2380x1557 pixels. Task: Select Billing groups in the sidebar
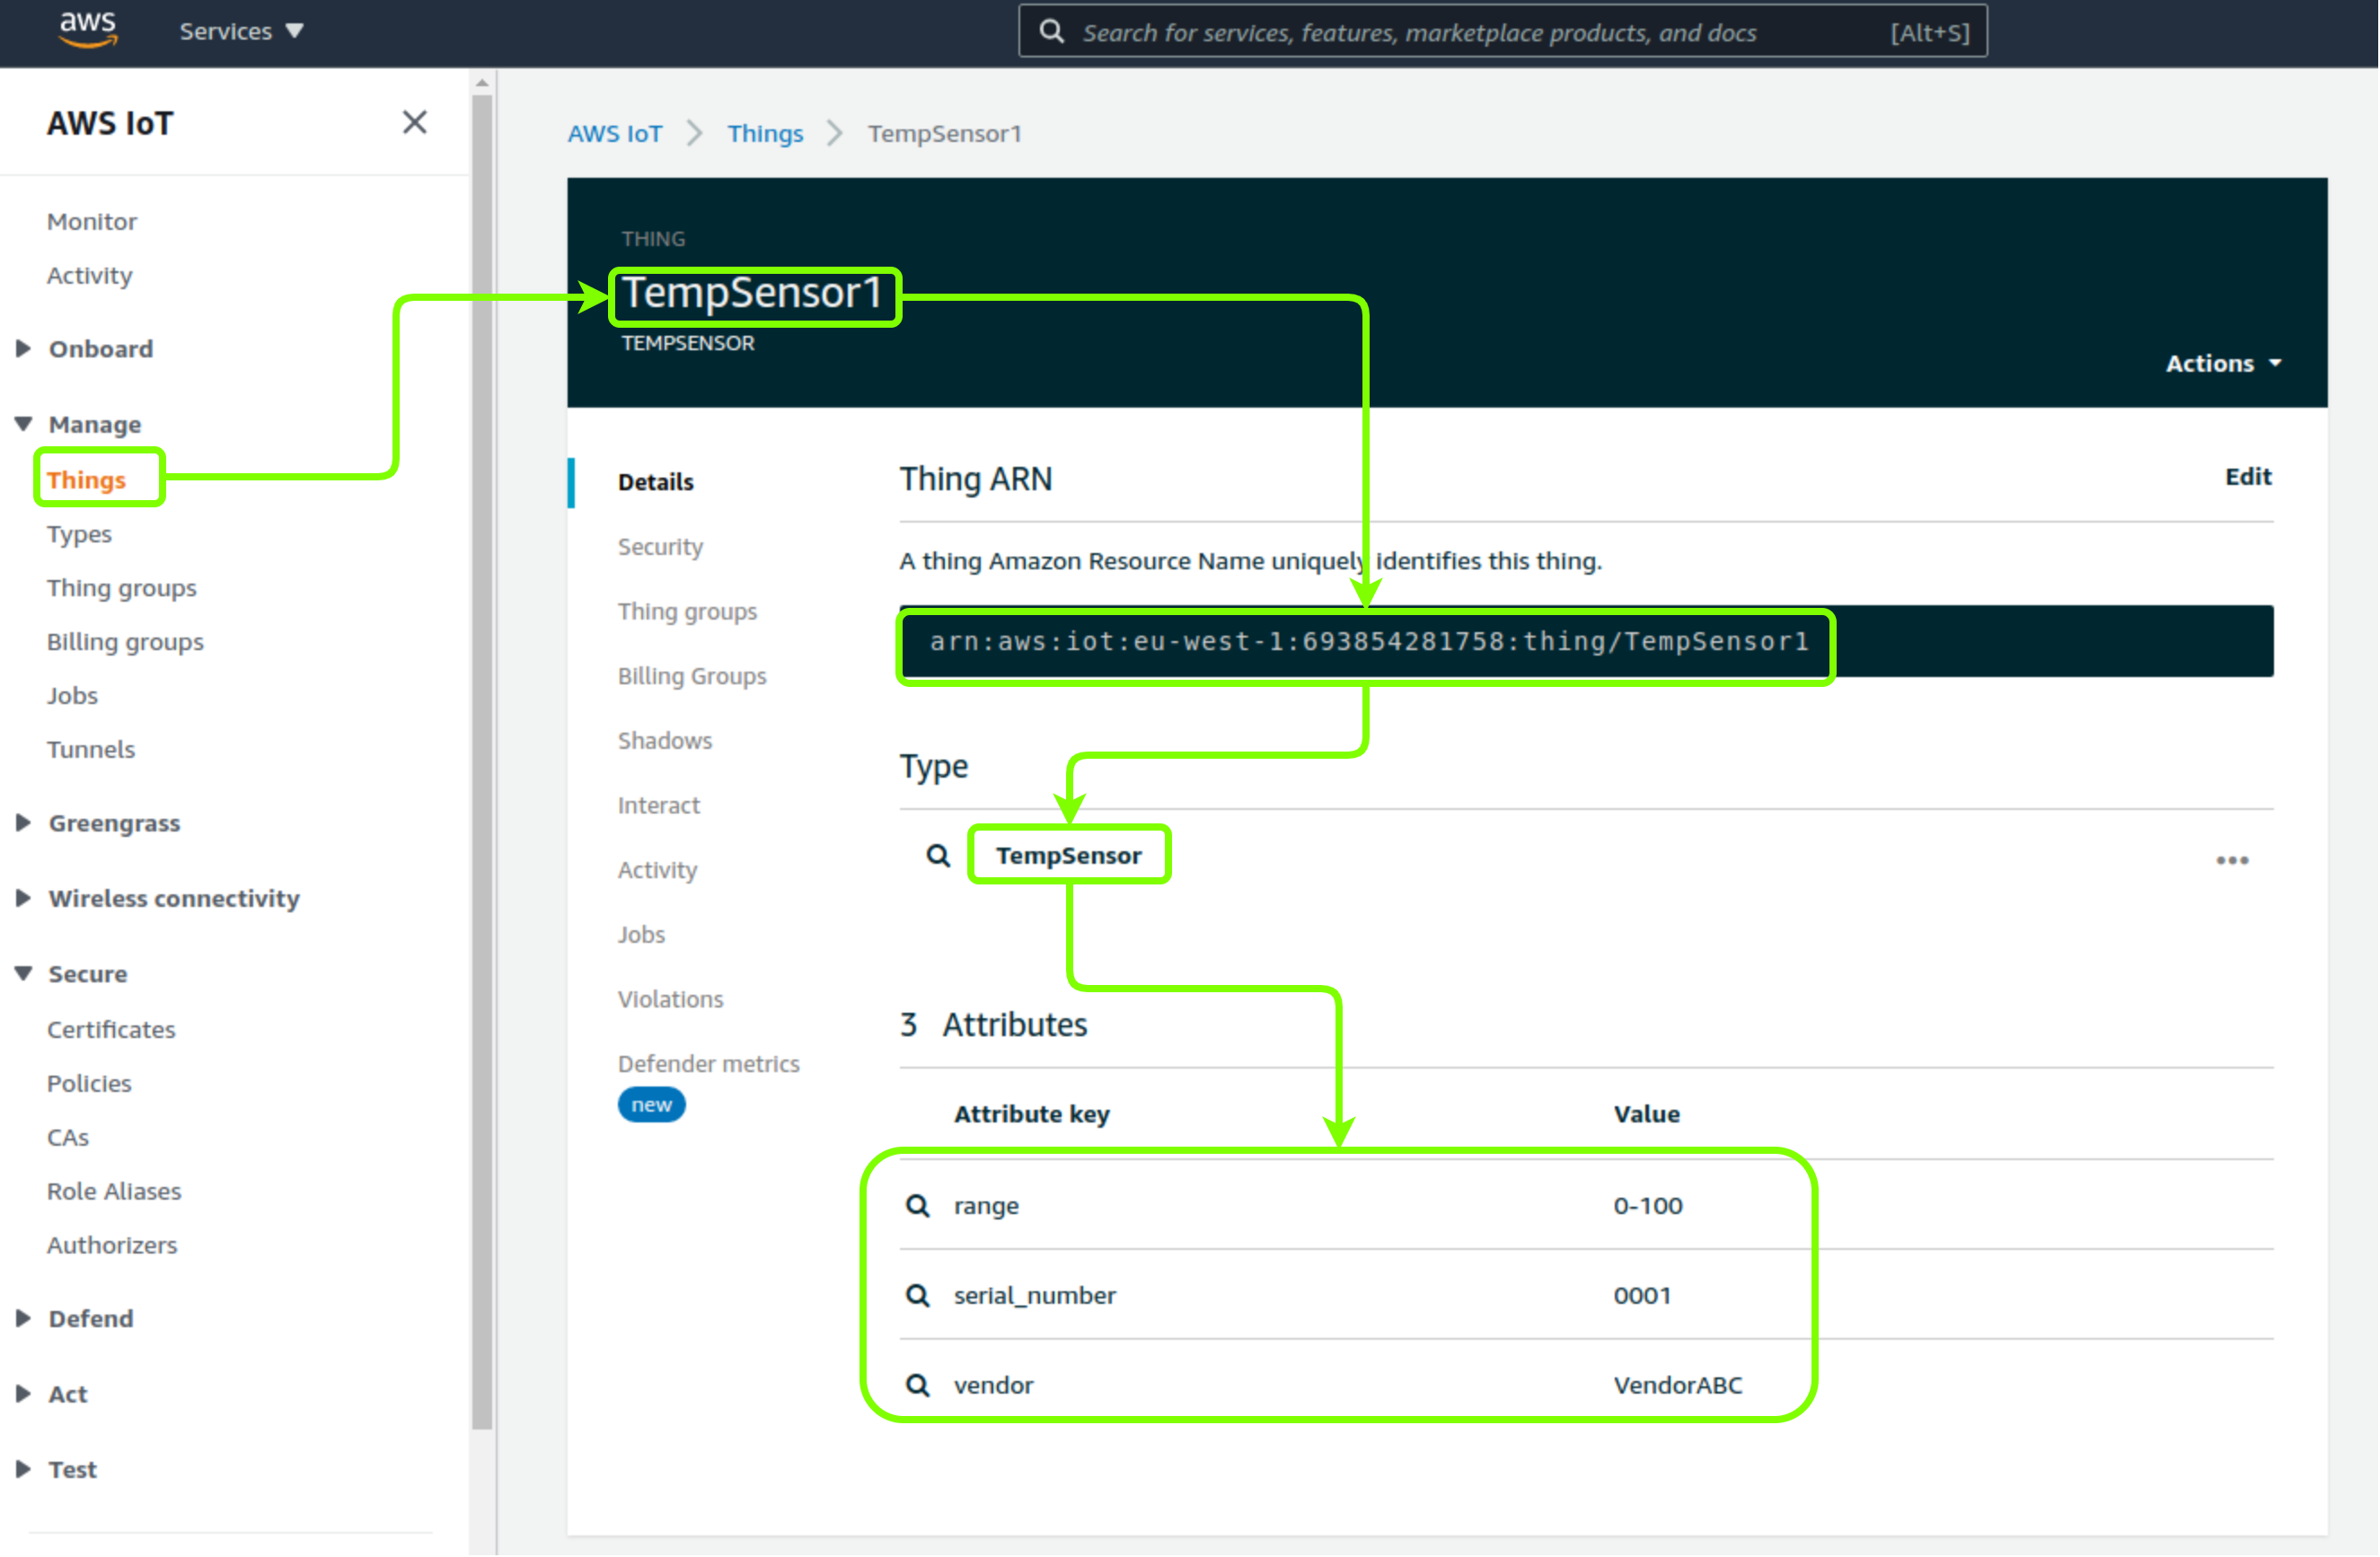click(125, 642)
